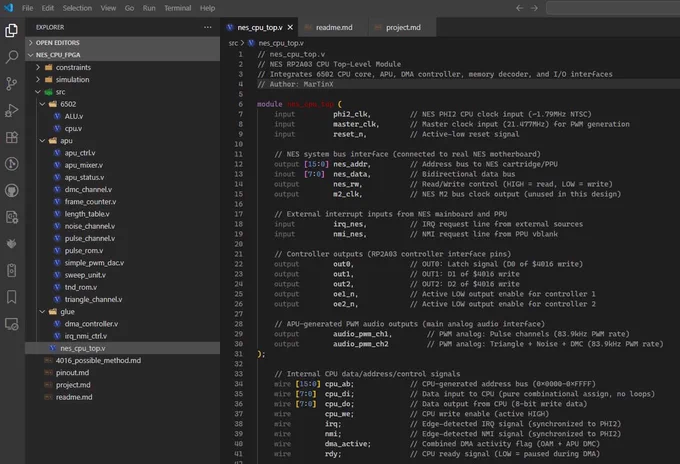Open Explorer more actions ellipsis
Image resolution: width=680 pixels, height=464 pixels.
pyautogui.click(x=208, y=27)
